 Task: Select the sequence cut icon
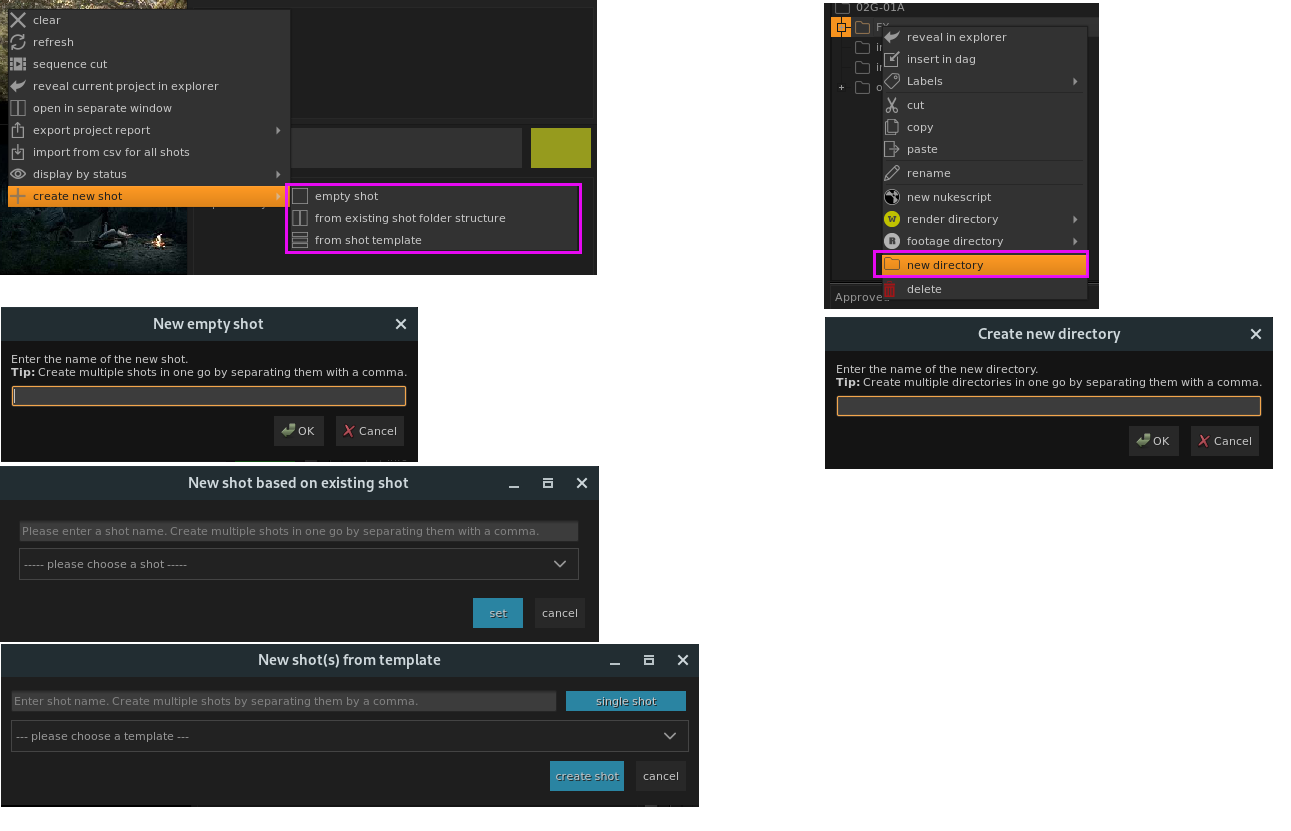pyautogui.click(x=18, y=64)
